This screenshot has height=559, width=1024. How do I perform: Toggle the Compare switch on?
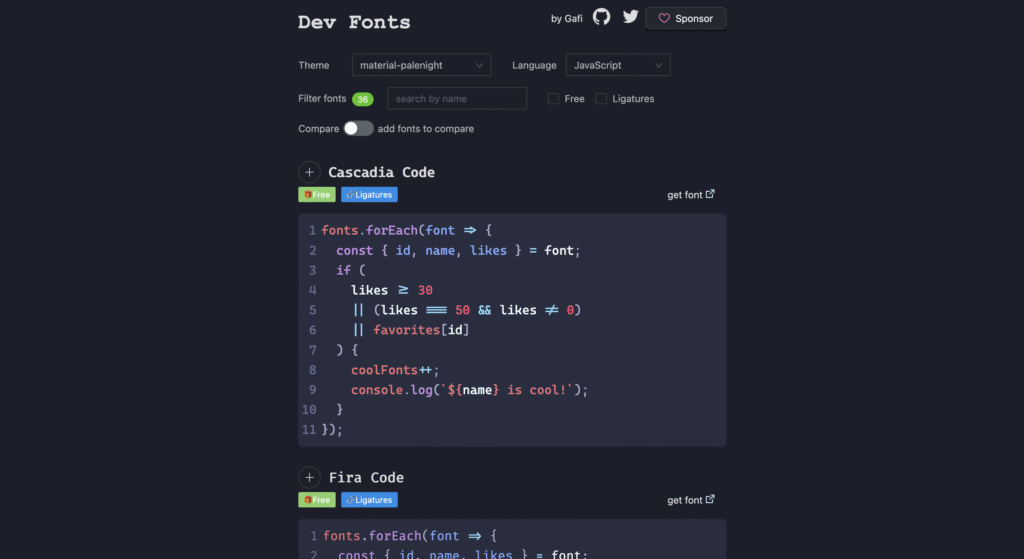(359, 129)
